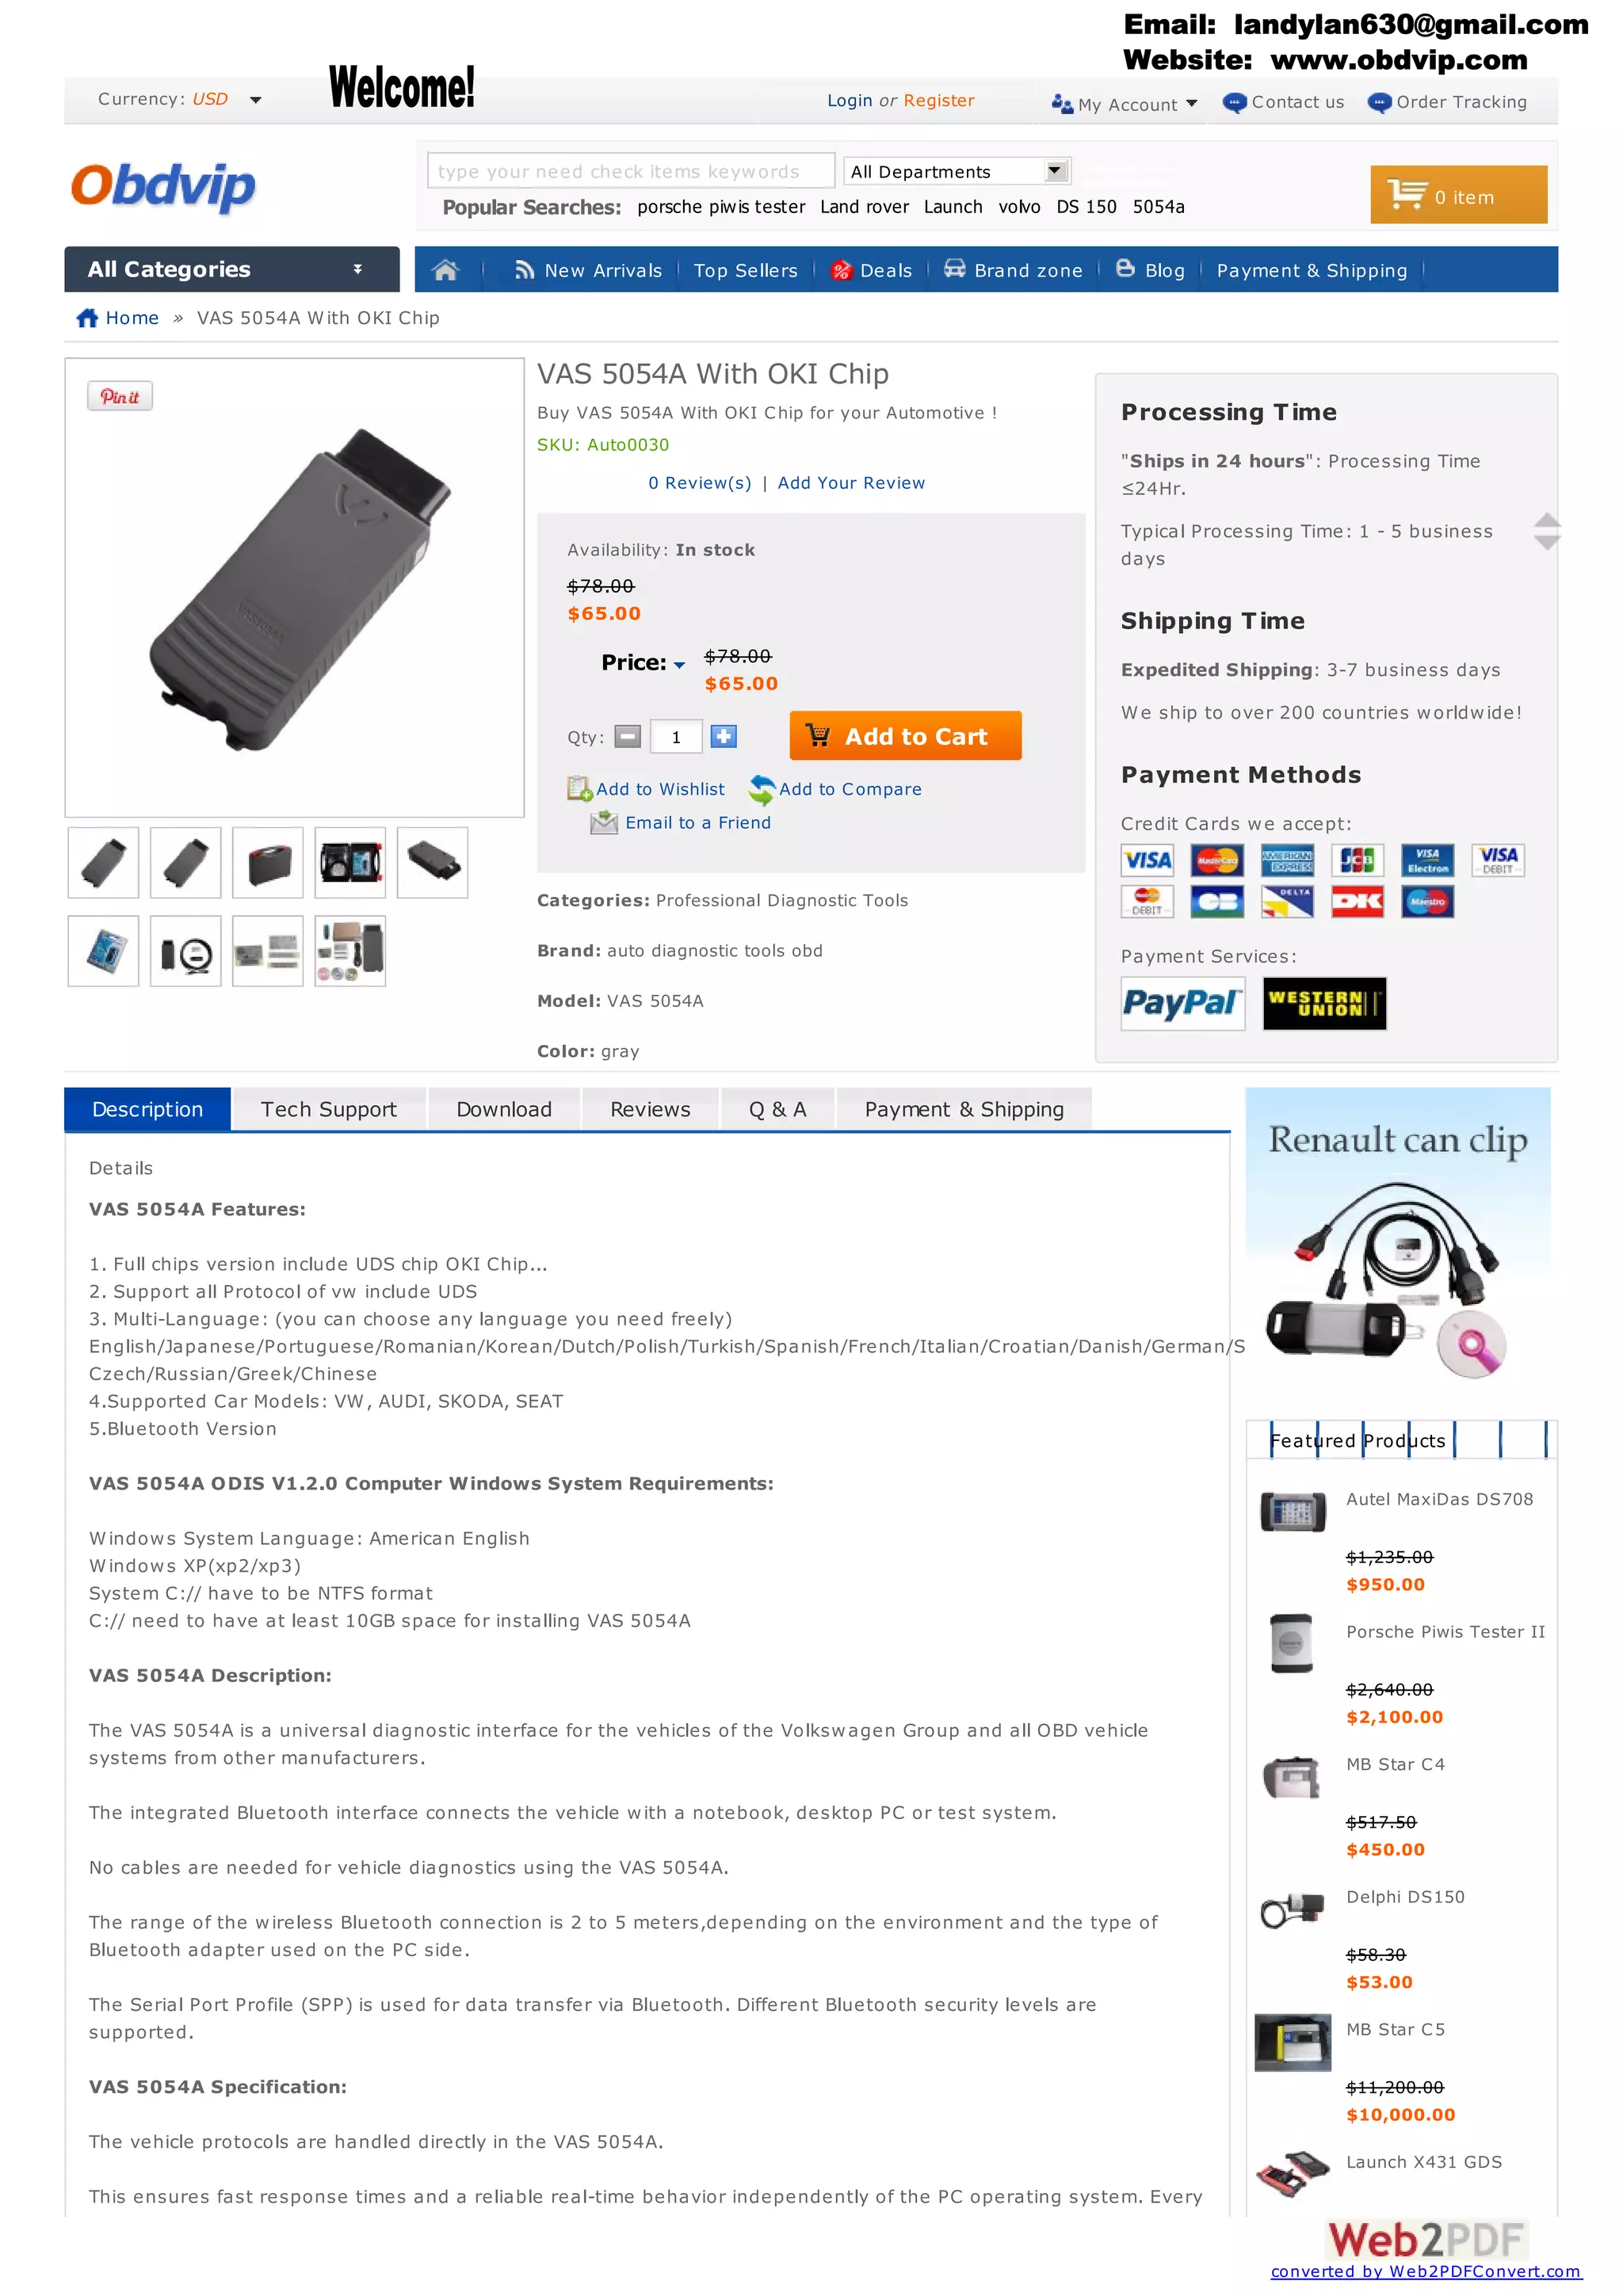
Task: Click the Add Your Review link
Action: [851, 483]
